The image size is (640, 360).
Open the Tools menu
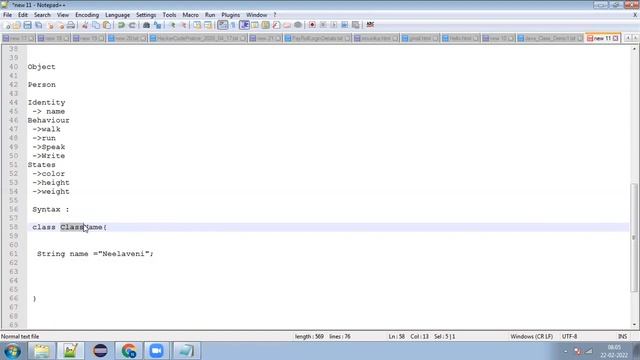[169, 15]
